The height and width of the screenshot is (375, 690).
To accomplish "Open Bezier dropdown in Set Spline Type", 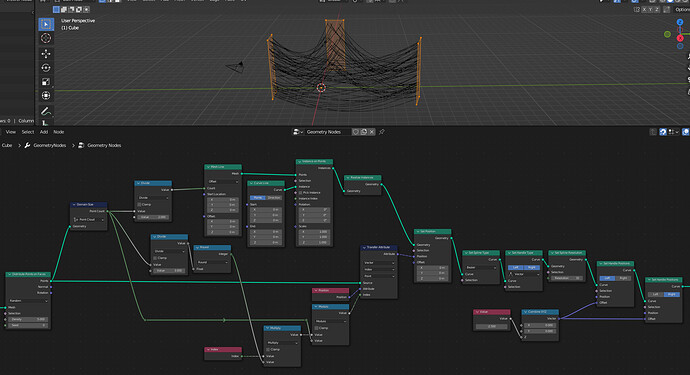I will [481, 267].
